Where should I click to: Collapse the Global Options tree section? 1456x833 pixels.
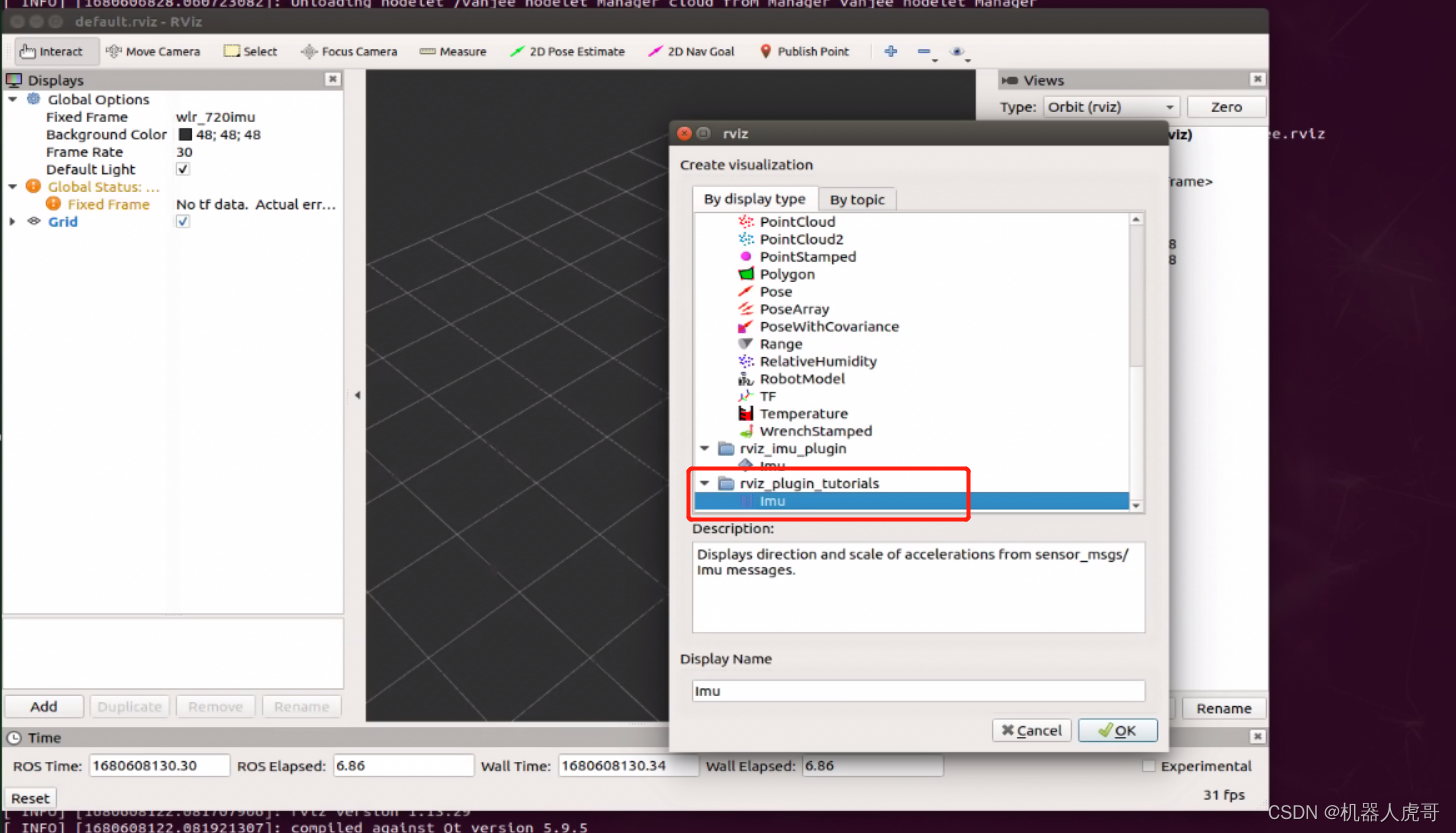point(12,99)
